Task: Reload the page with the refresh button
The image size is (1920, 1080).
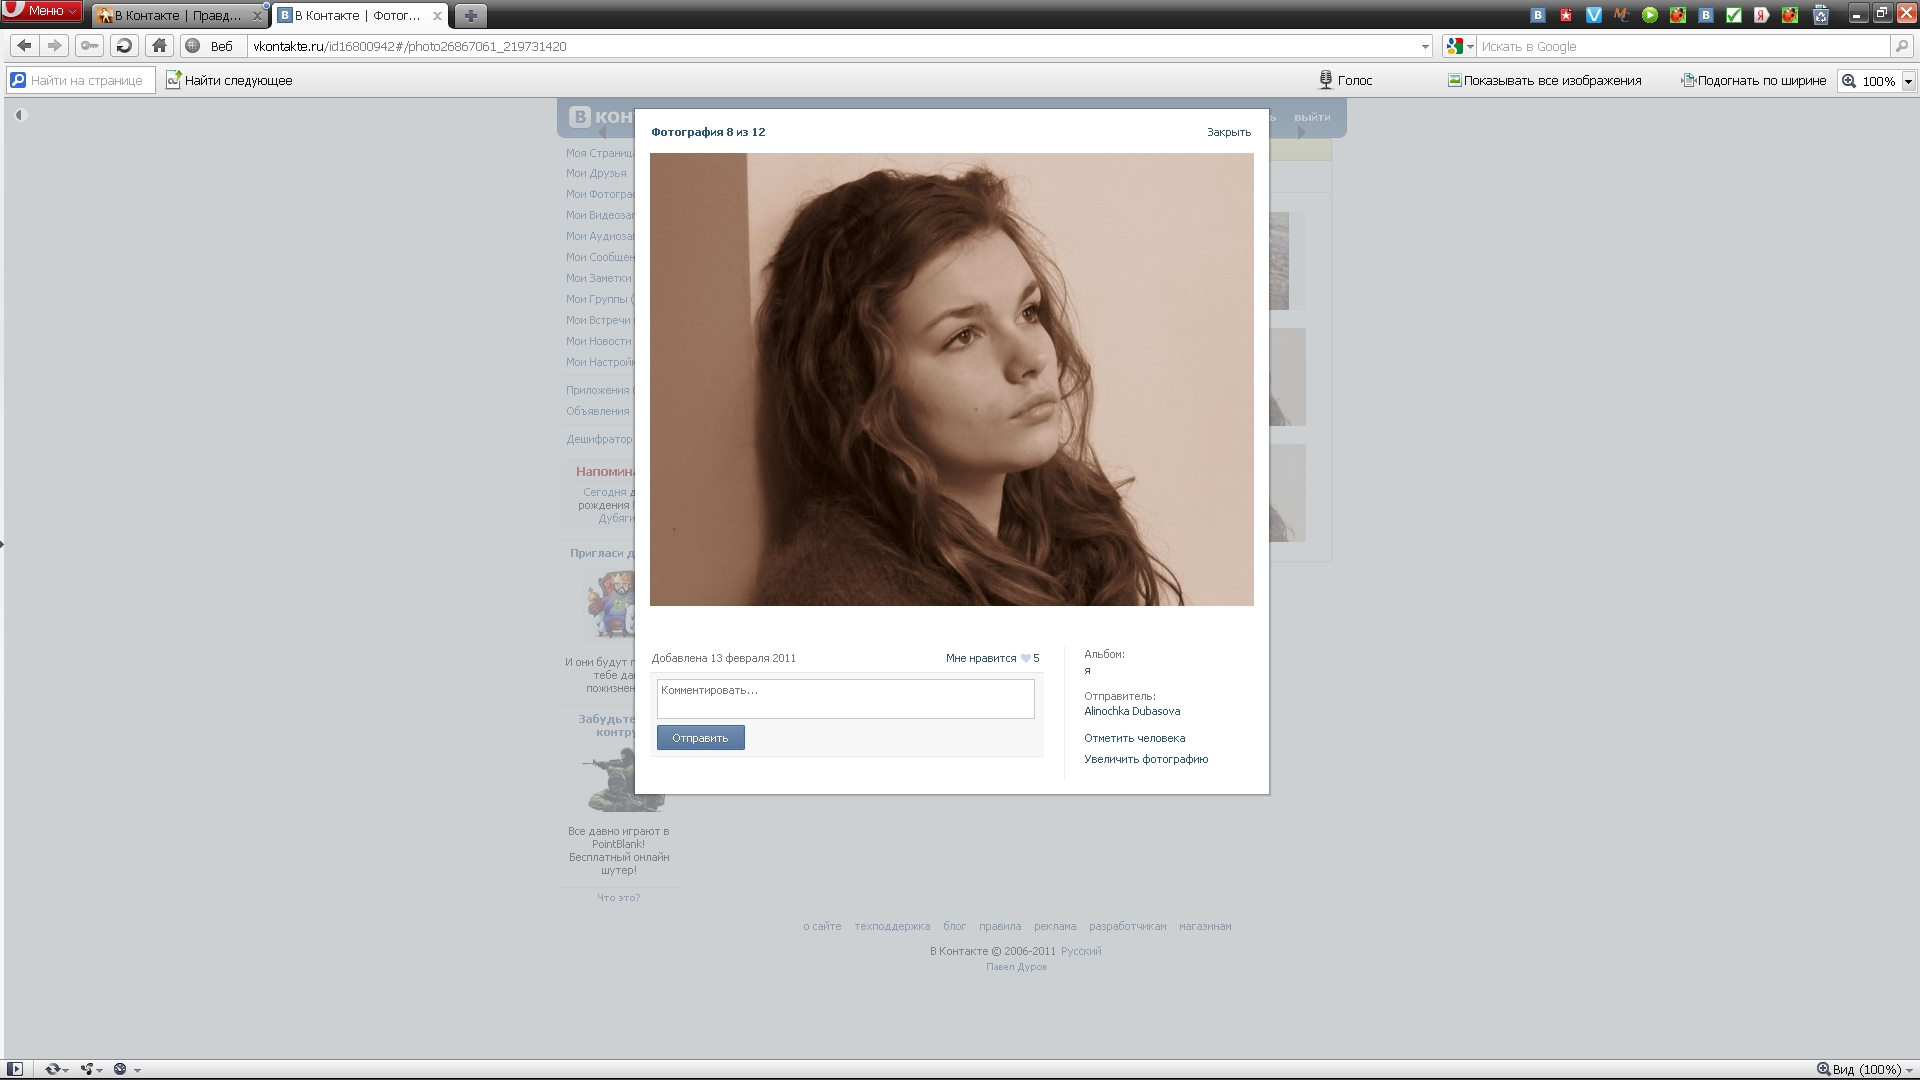Action: point(124,46)
